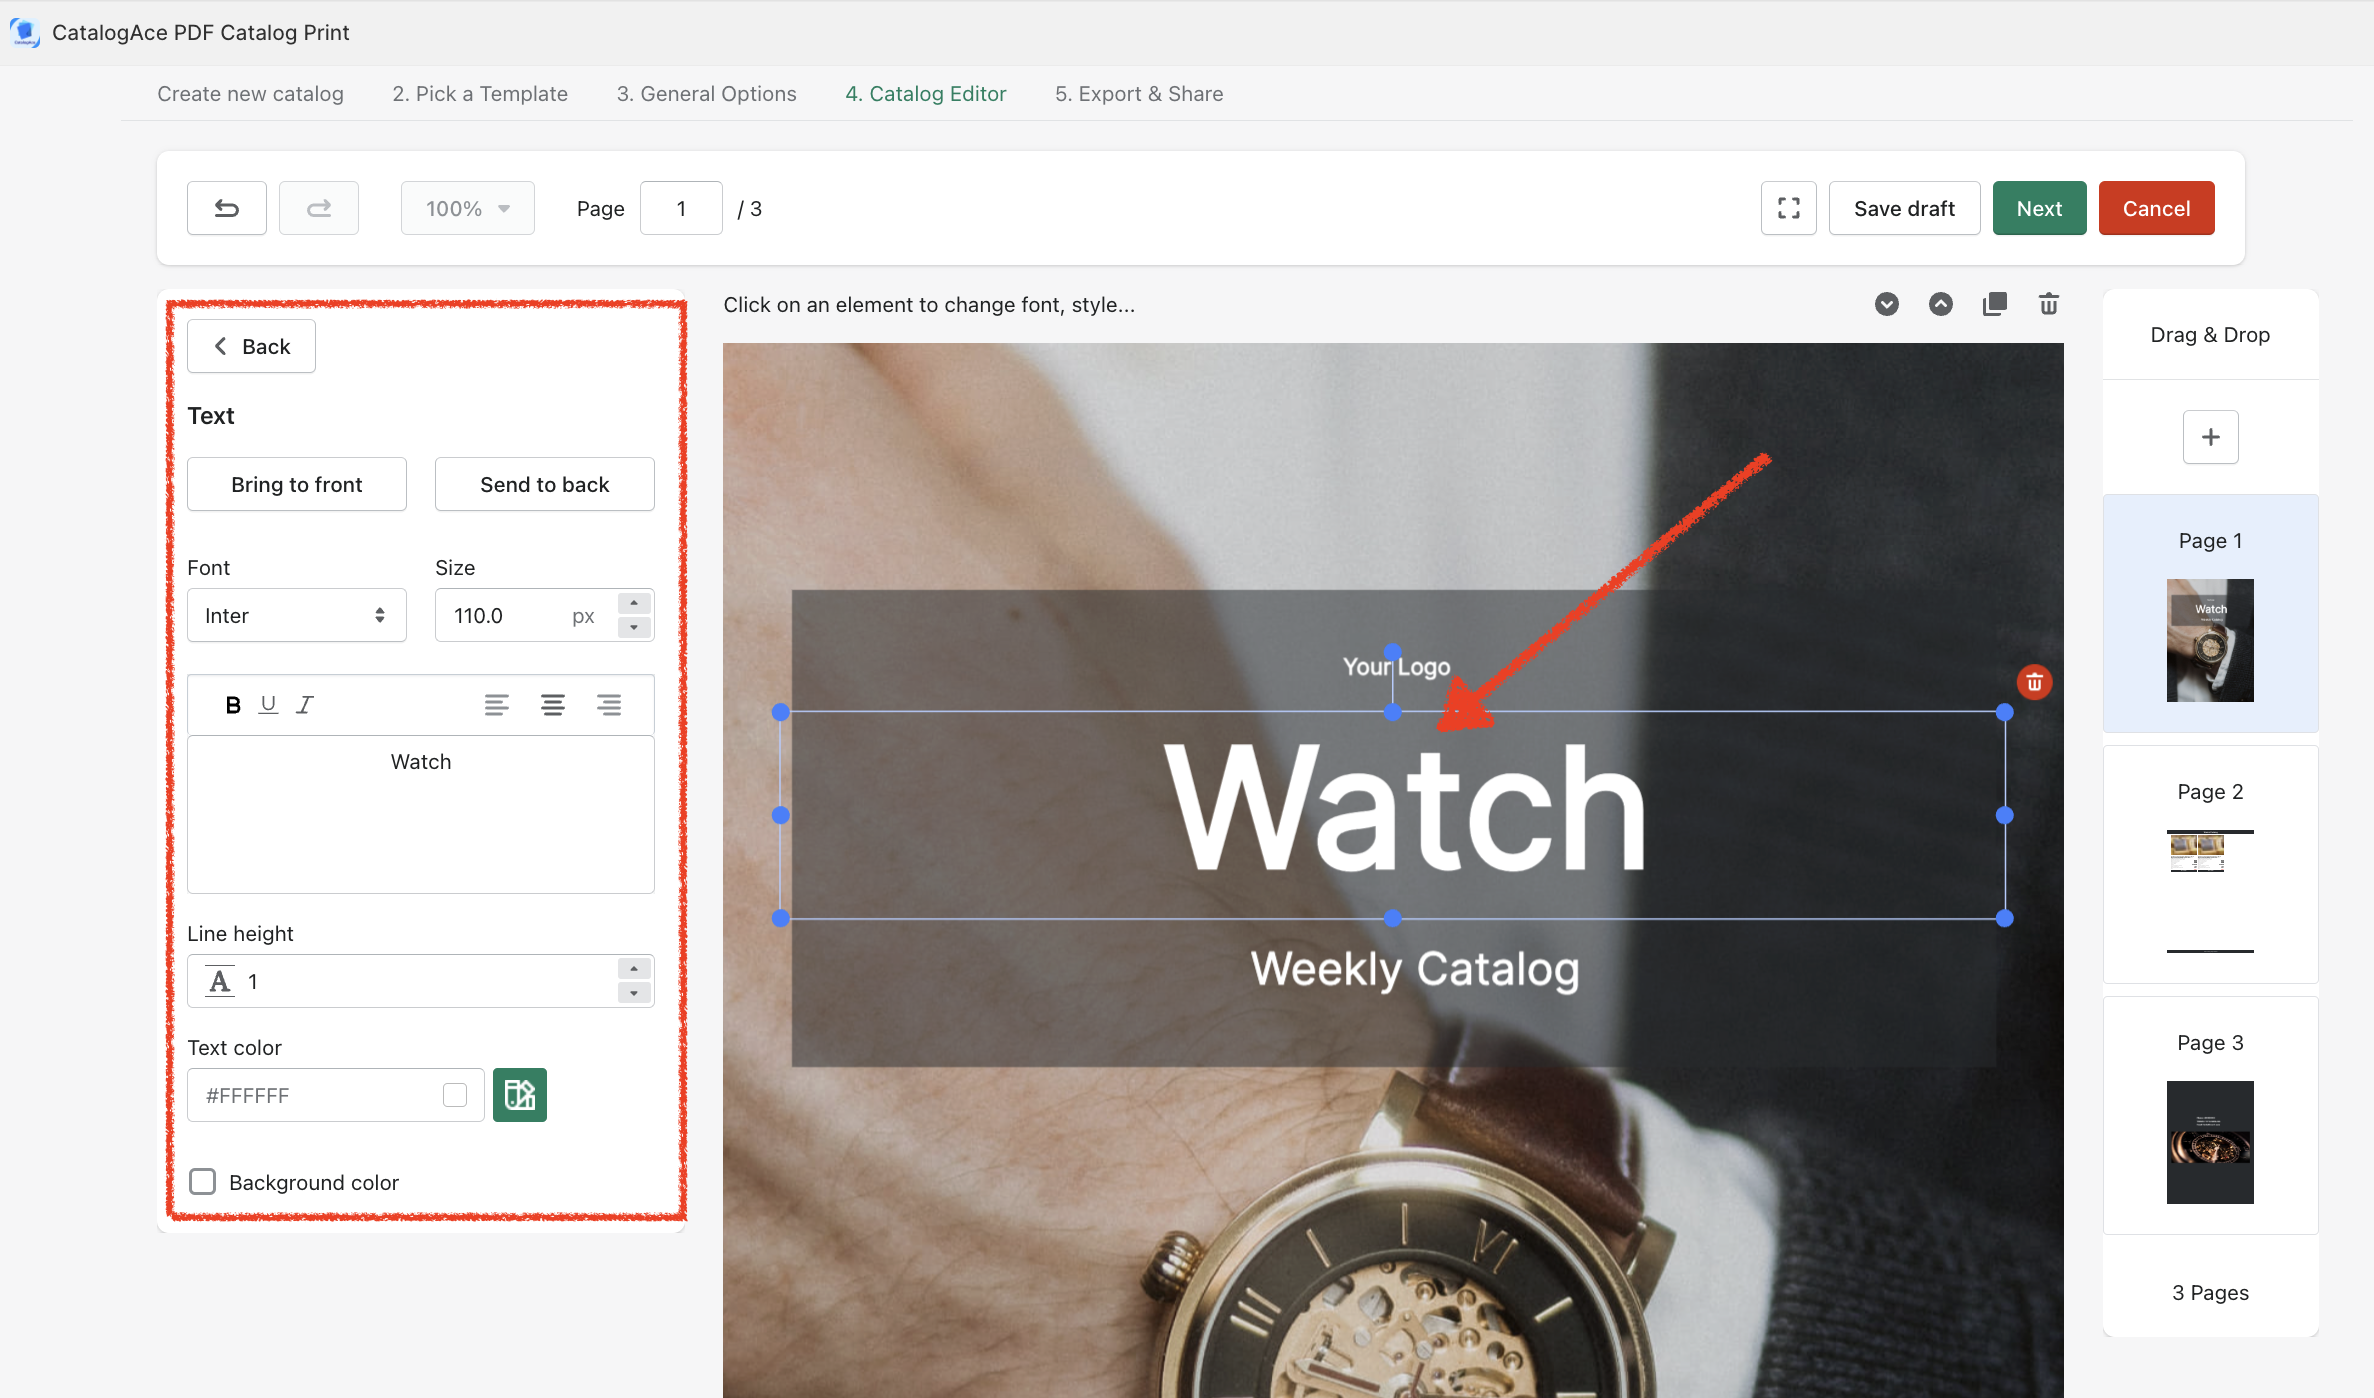
Task: Move page down with chevron-down icon
Action: 1886,304
